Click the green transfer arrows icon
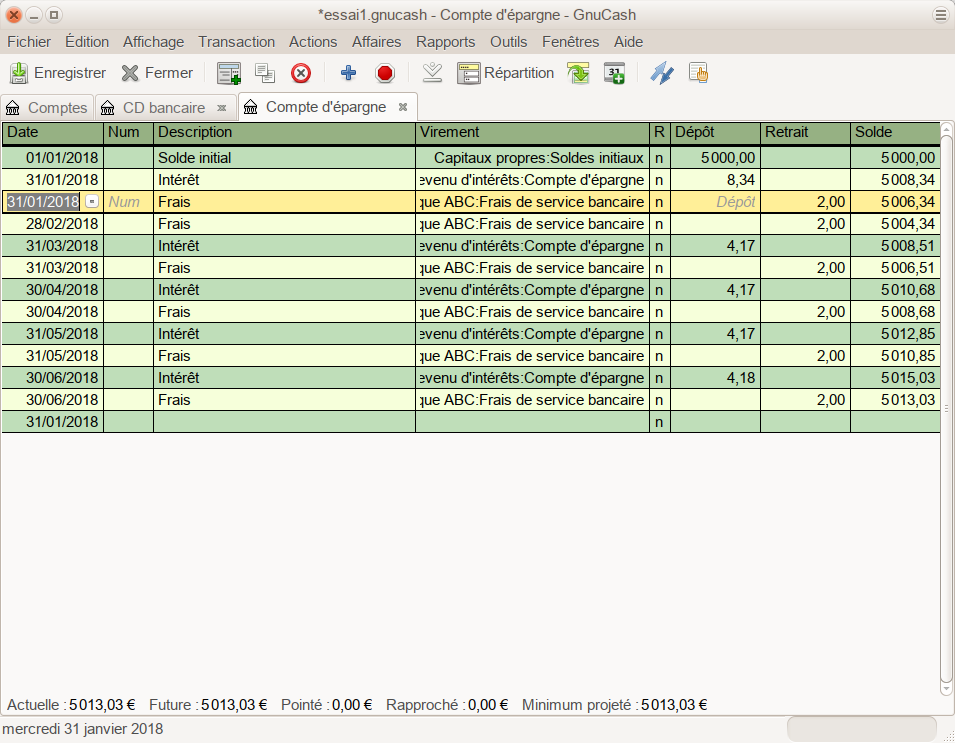This screenshot has height=743, width=955. 578,73
